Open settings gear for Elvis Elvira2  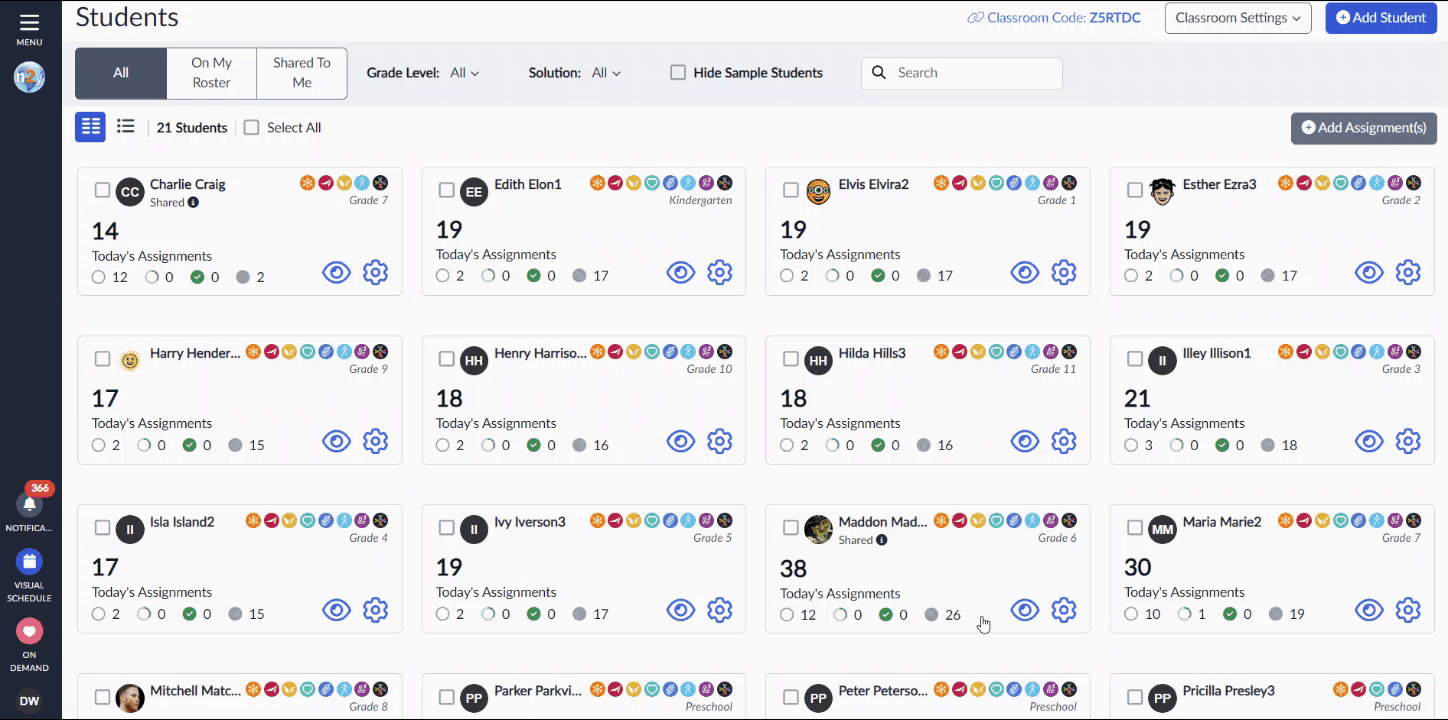point(1064,272)
